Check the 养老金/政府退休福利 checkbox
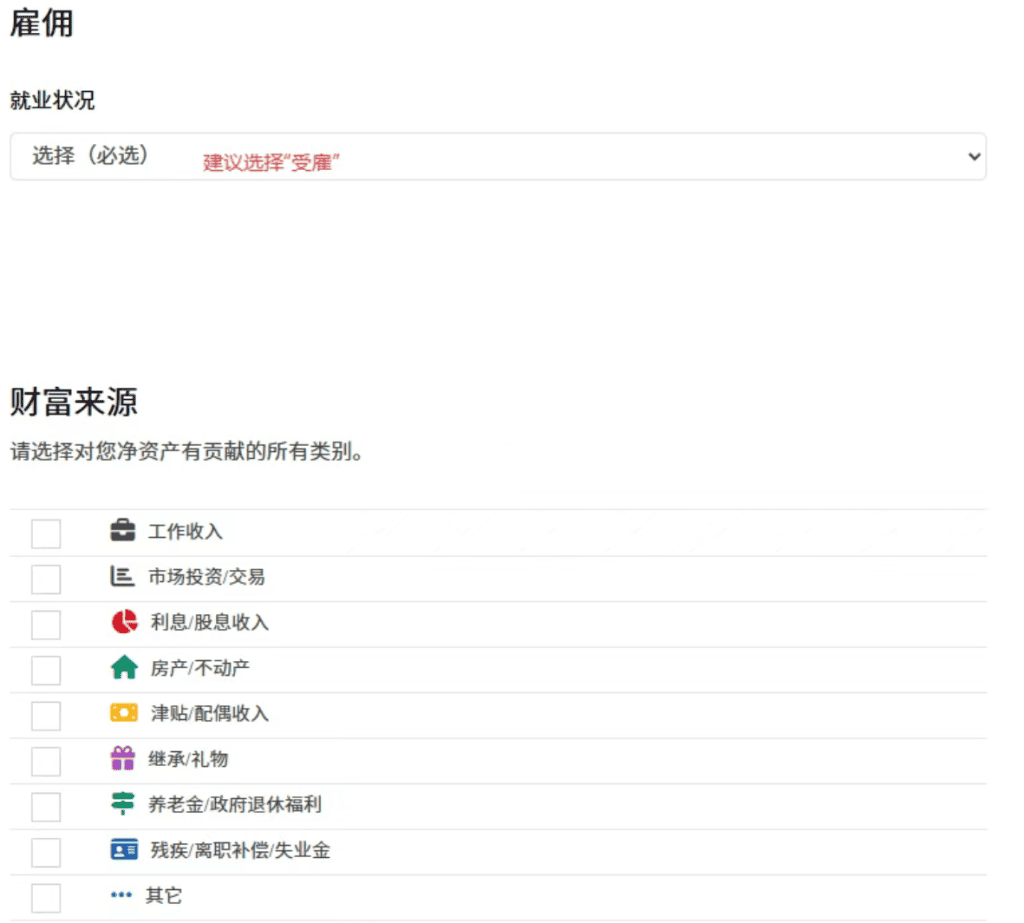 pos(46,807)
